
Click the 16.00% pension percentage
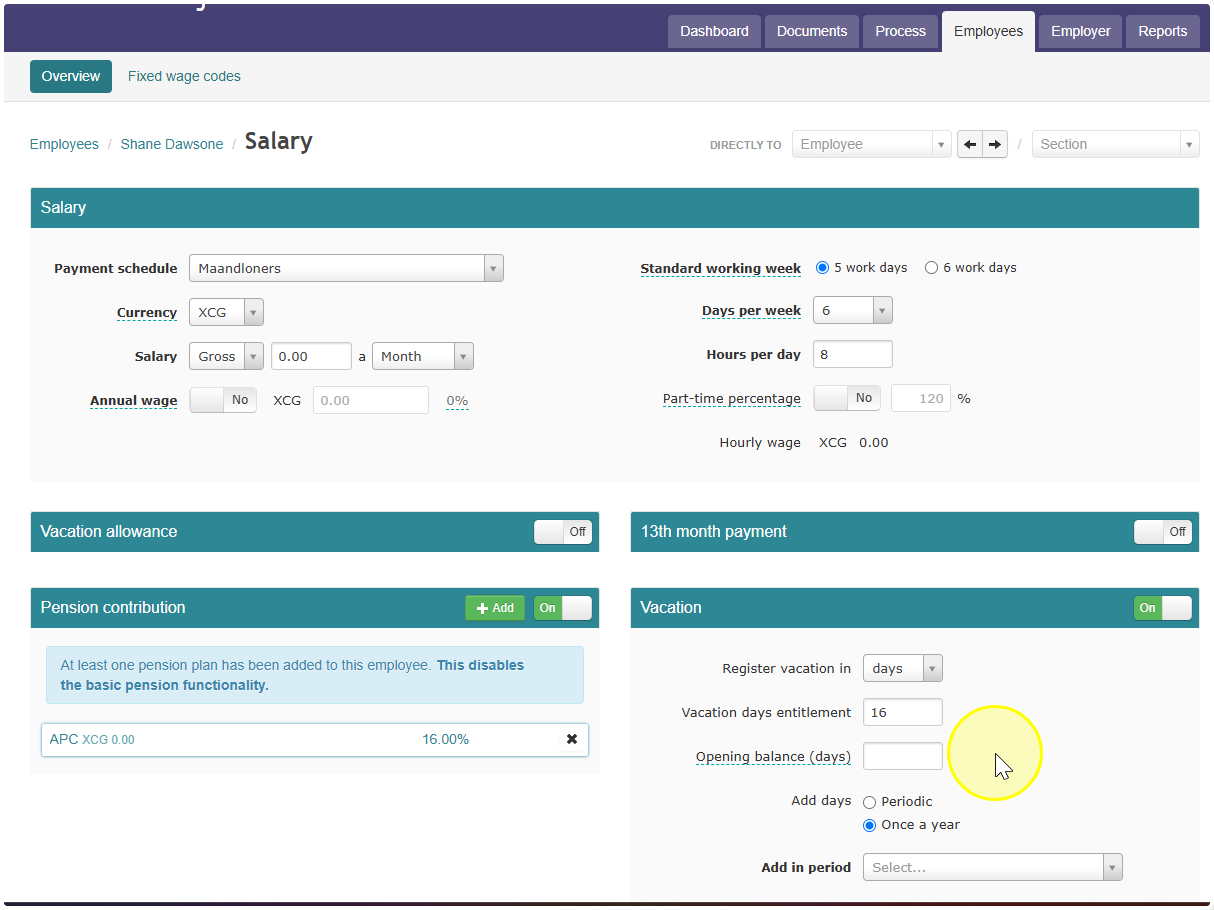[445, 739]
